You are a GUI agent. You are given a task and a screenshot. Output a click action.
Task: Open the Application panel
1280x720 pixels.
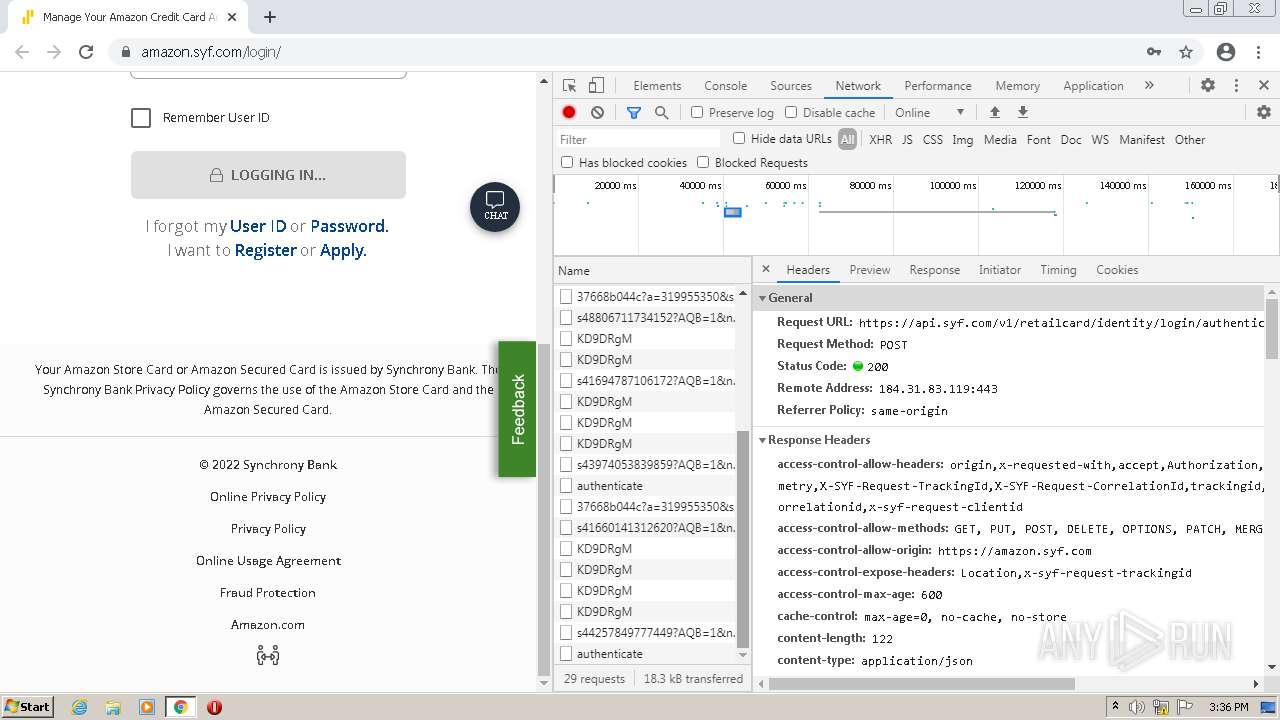pos(1093,86)
